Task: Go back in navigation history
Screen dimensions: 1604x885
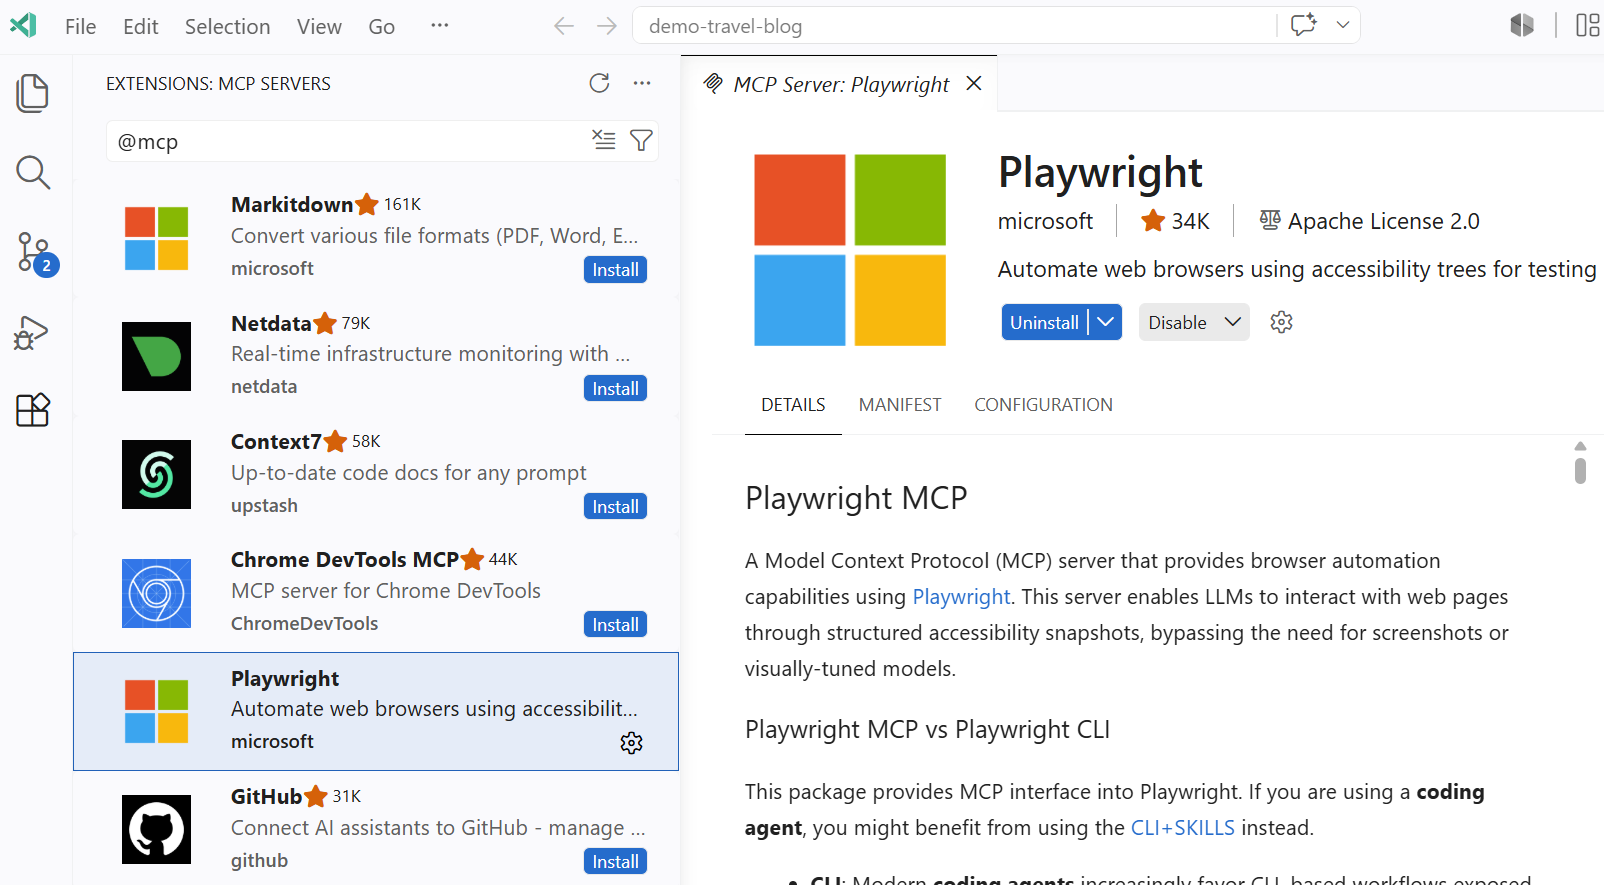Action: (564, 26)
